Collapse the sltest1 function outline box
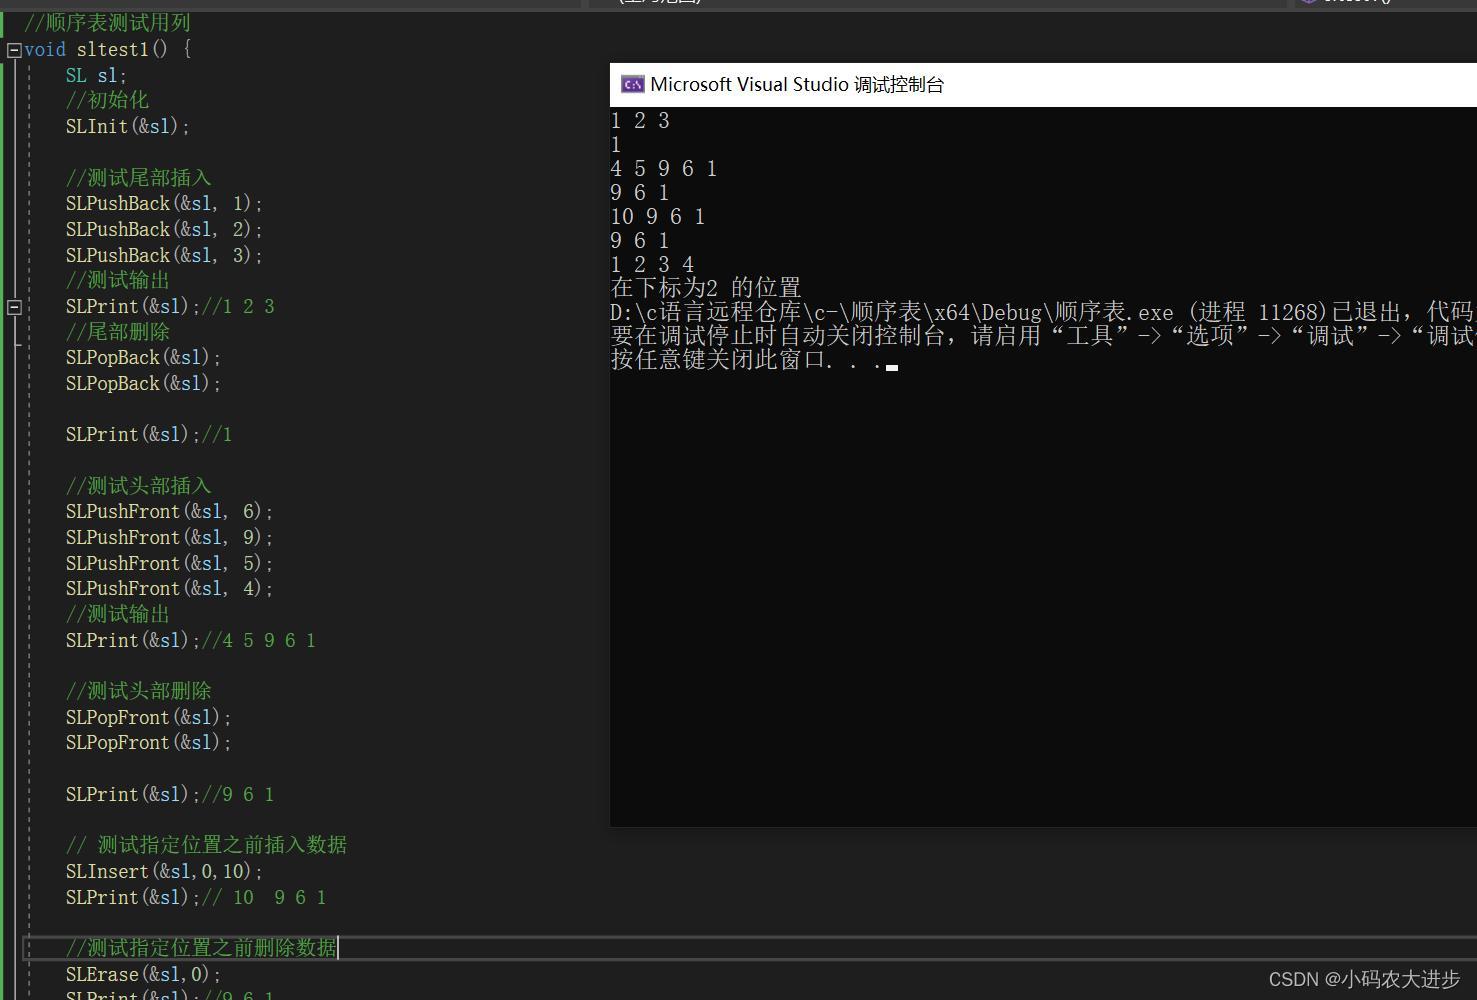 [x=14, y=50]
